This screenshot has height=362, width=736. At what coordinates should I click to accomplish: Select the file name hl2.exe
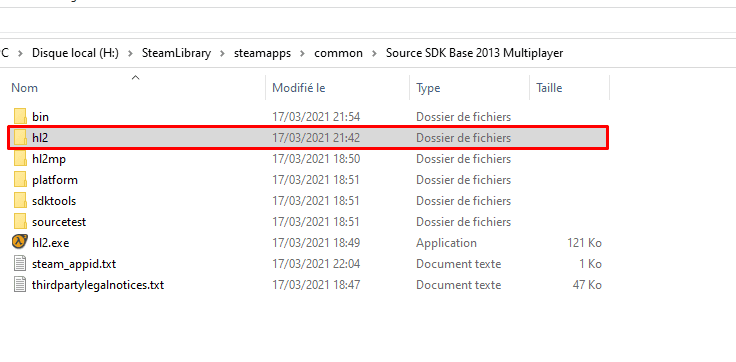[51, 243]
